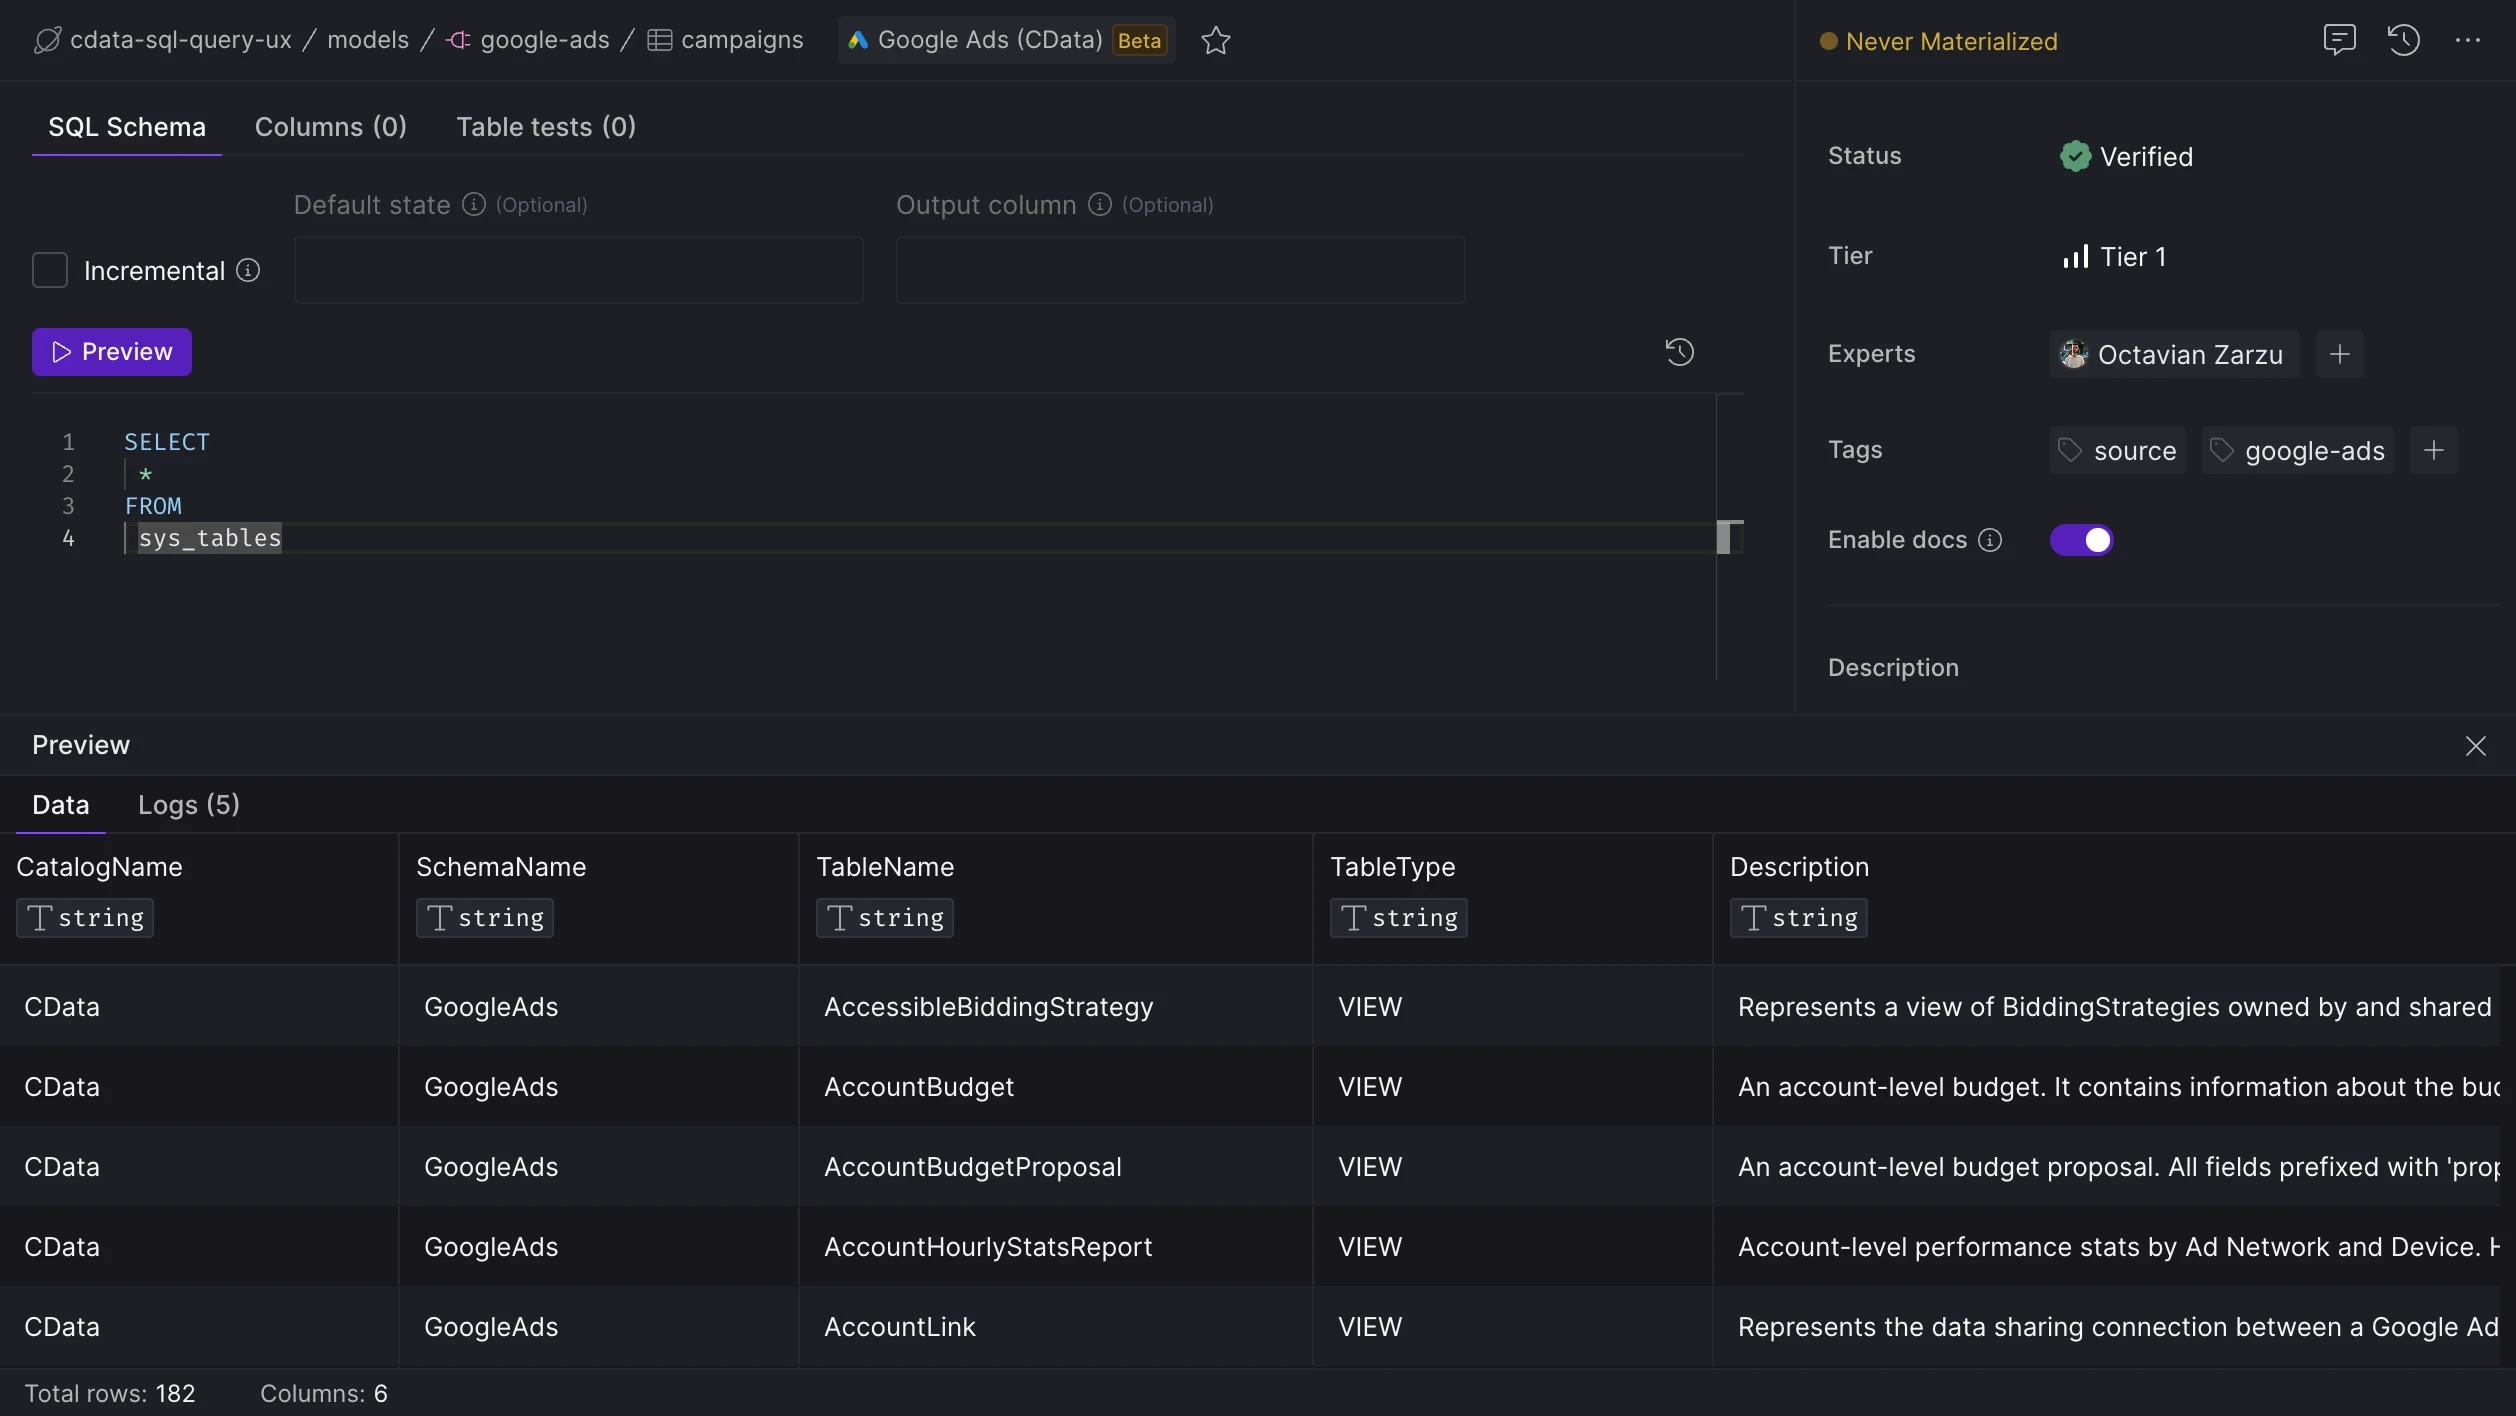Click the editor minimap scrollbar handle
The height and width of the screenshot is (1416, 2516).
[x=1724, y=537]
